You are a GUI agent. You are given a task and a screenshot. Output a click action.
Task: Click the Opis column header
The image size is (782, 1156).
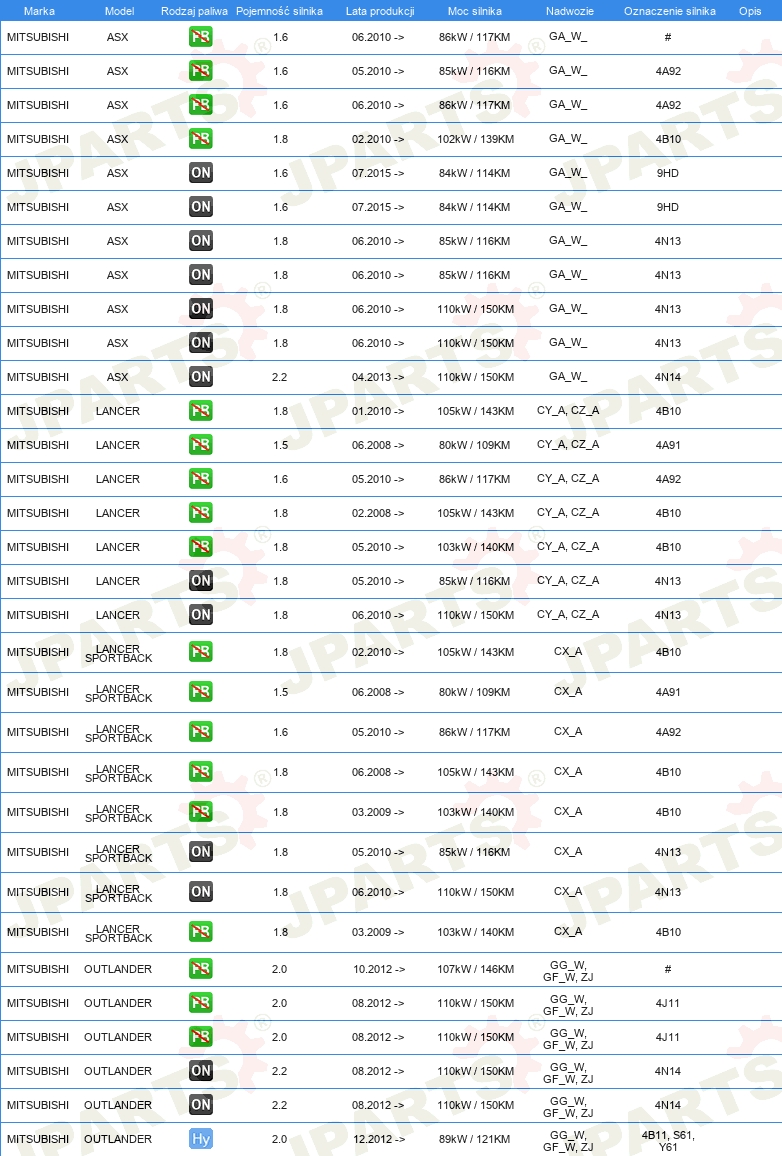(x=750, y=11)
